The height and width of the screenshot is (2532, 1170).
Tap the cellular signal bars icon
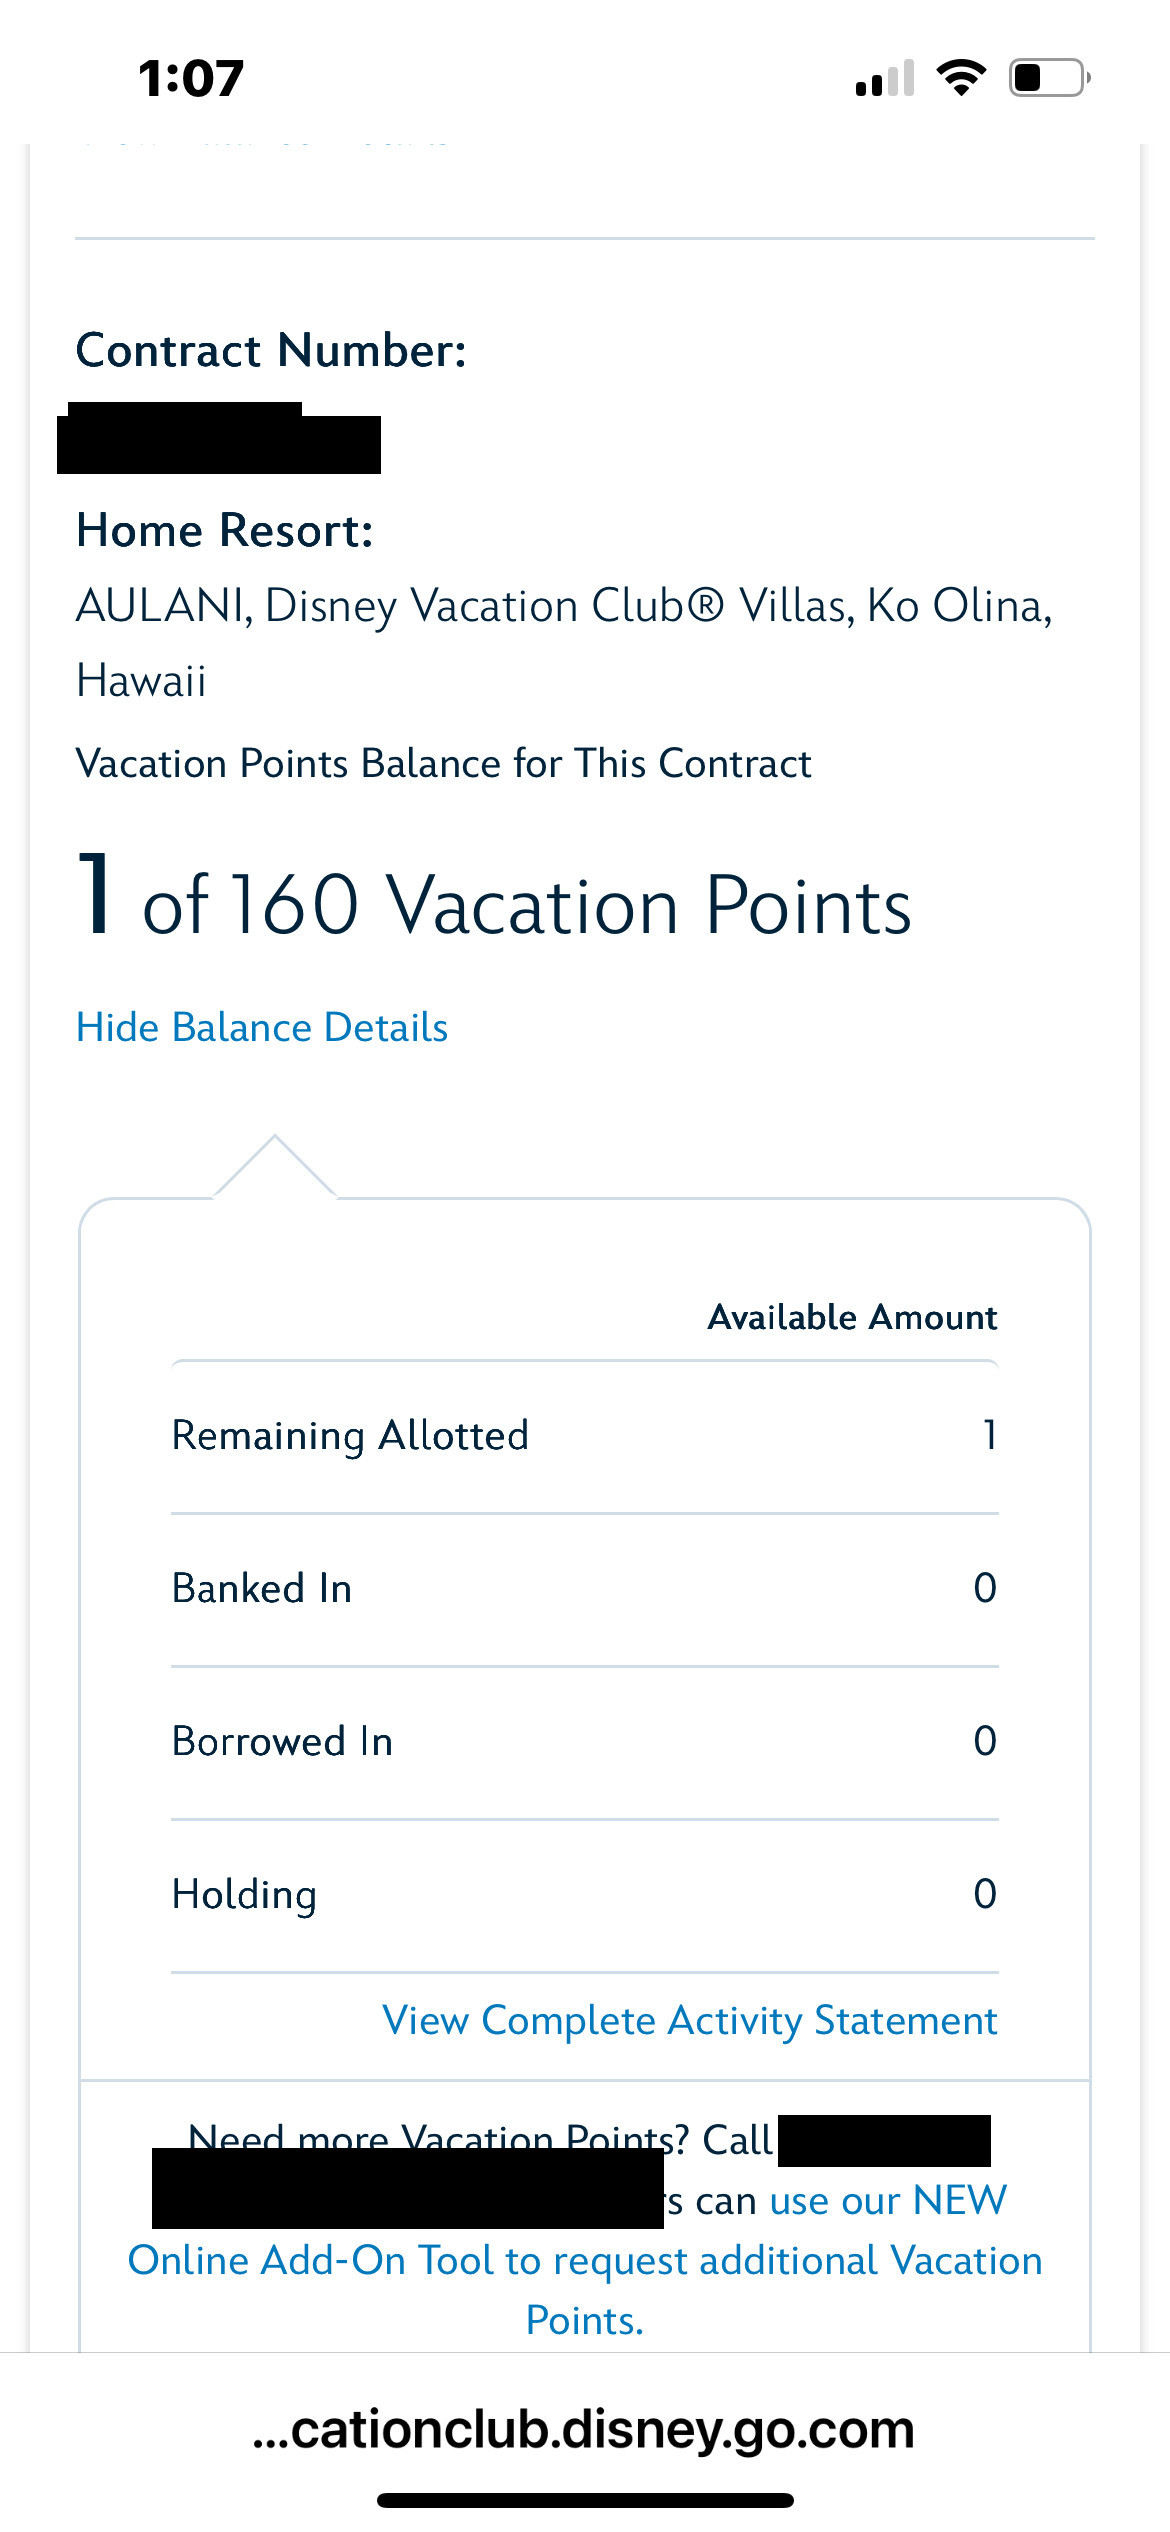(885, 79)
